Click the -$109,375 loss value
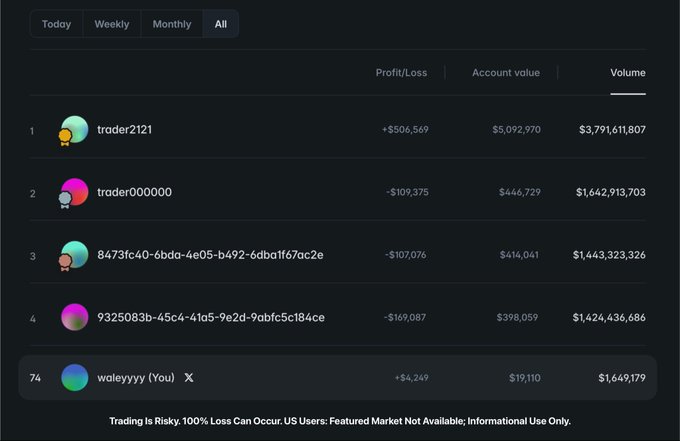The width and height of the screenshot is (680, 441). (x=407, y=192)
